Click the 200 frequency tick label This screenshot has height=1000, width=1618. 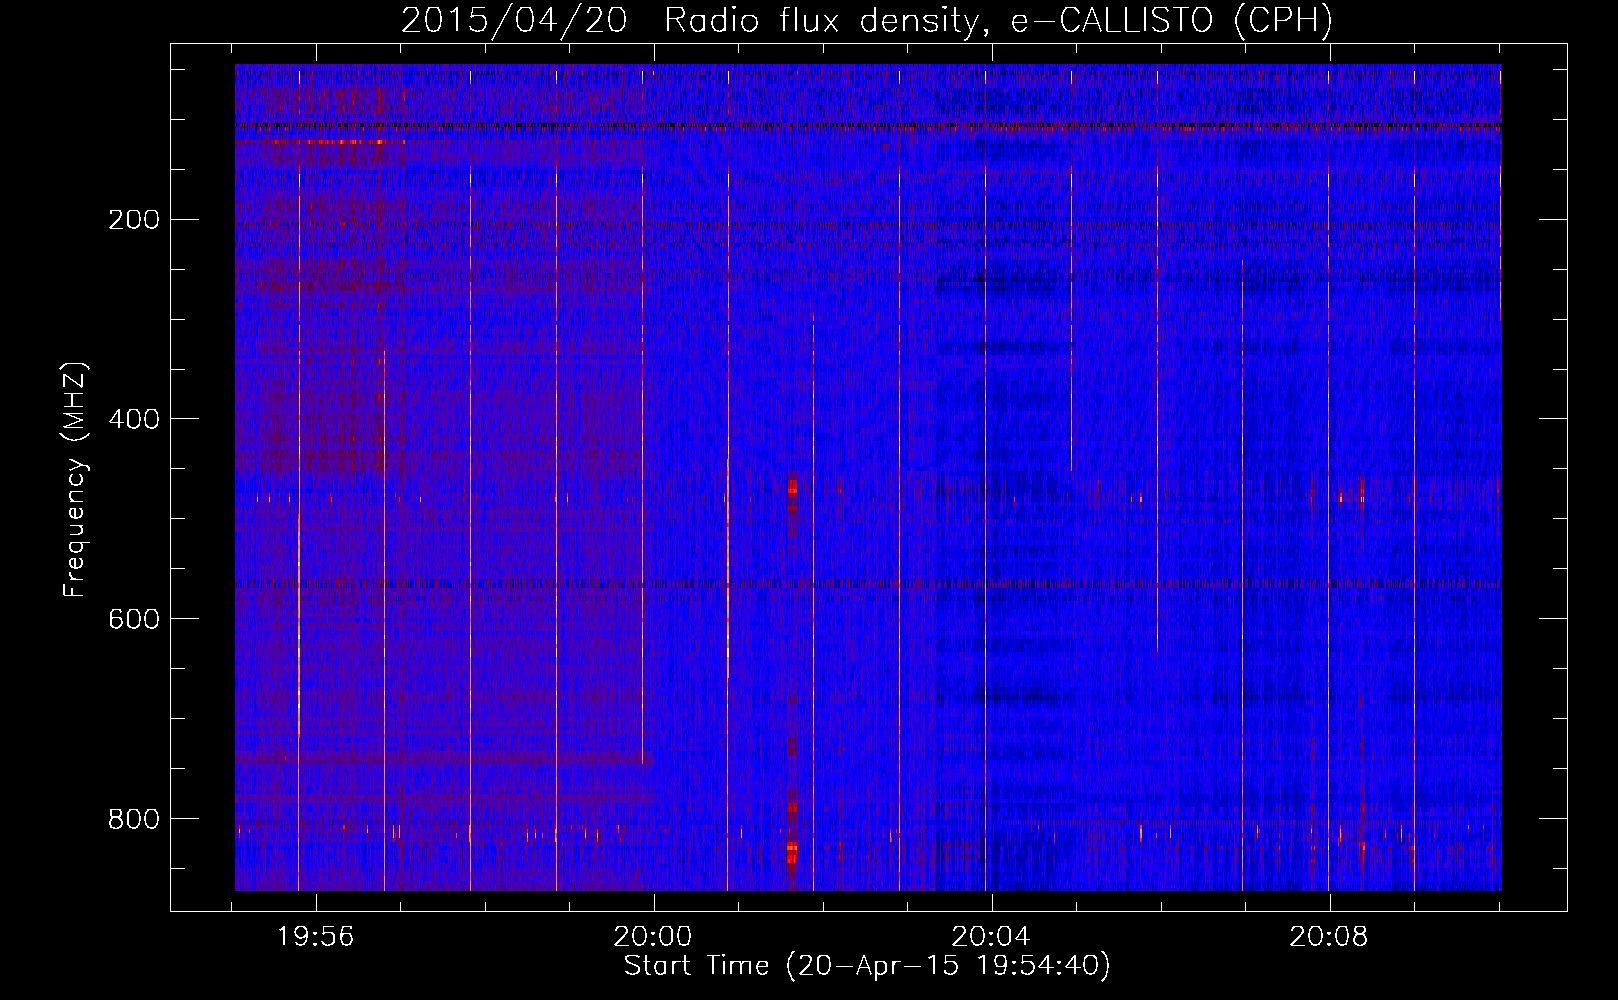tap(134, 220)
